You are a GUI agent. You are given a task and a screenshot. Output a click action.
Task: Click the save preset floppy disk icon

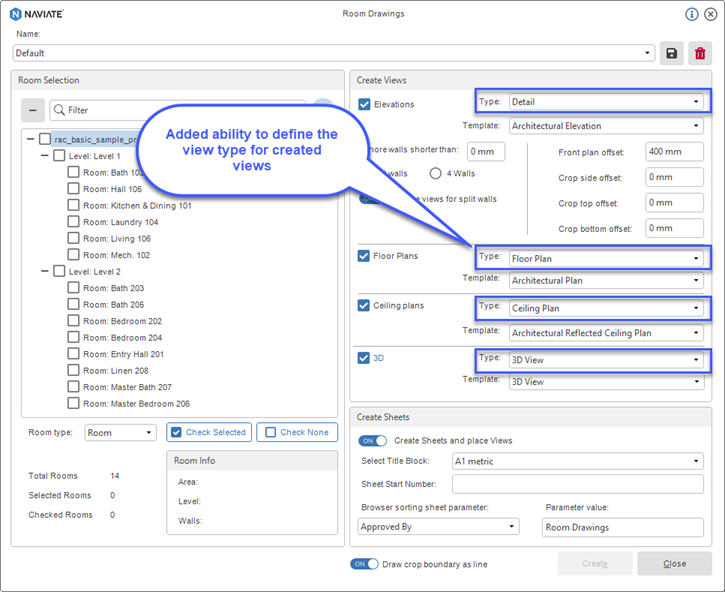671,53
